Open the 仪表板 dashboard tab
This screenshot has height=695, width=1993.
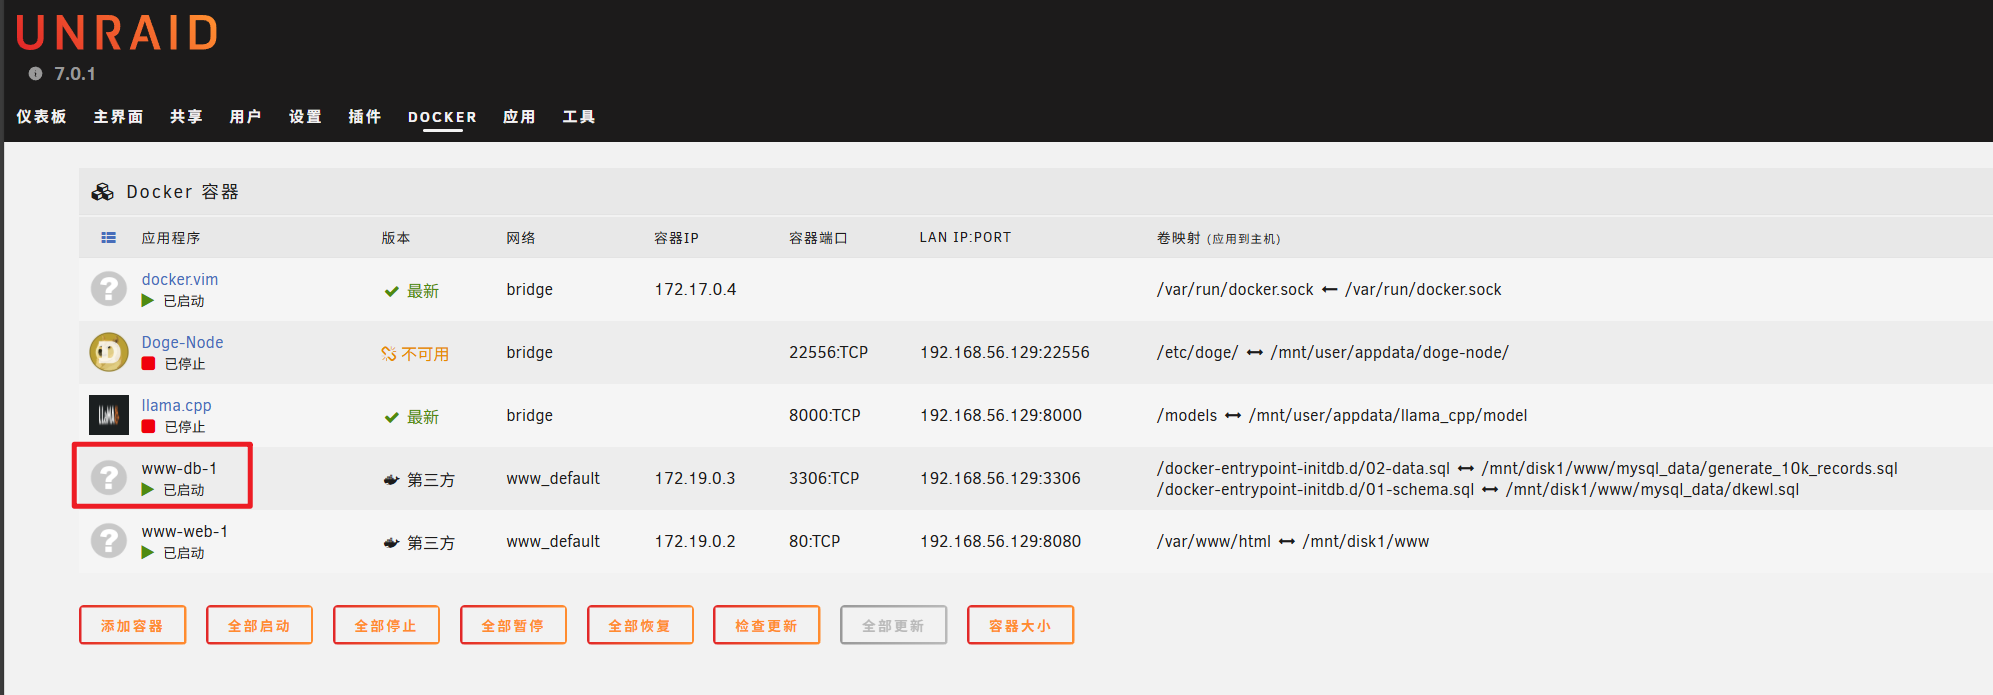[41, 117]
